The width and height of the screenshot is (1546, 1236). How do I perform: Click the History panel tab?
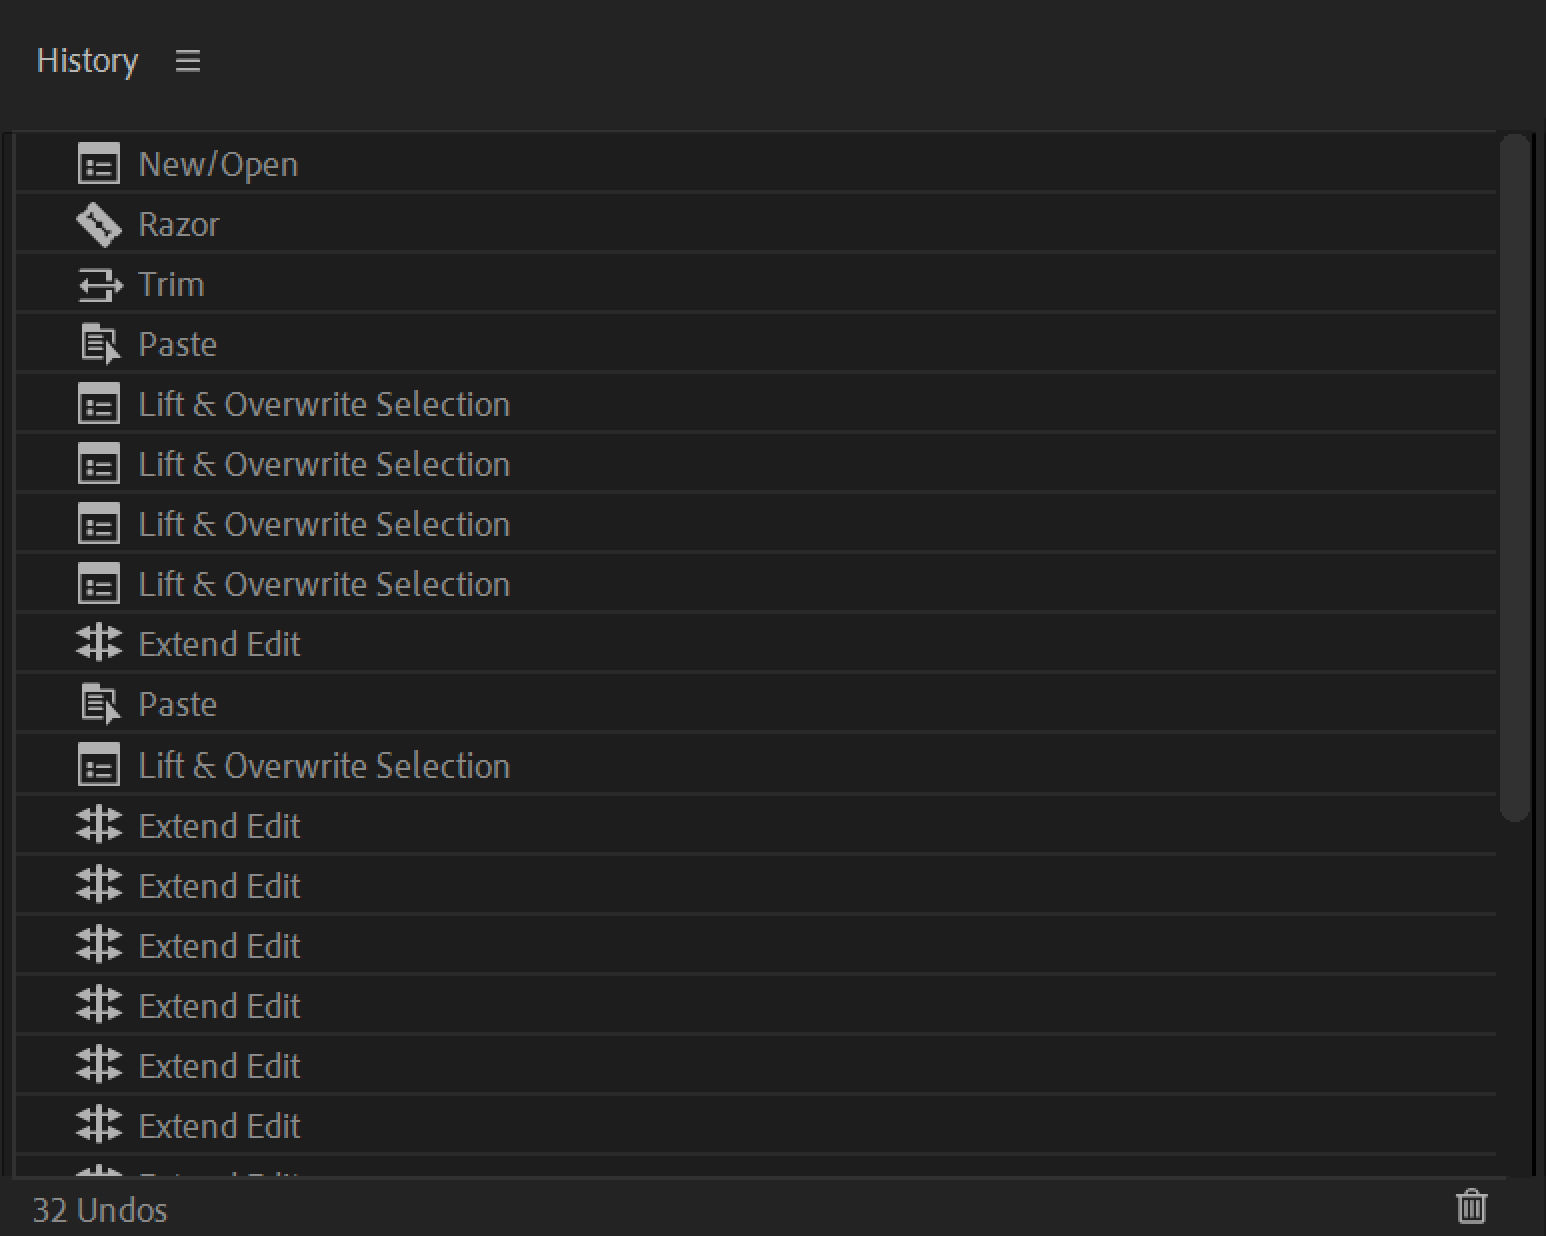tap(87, 61)
